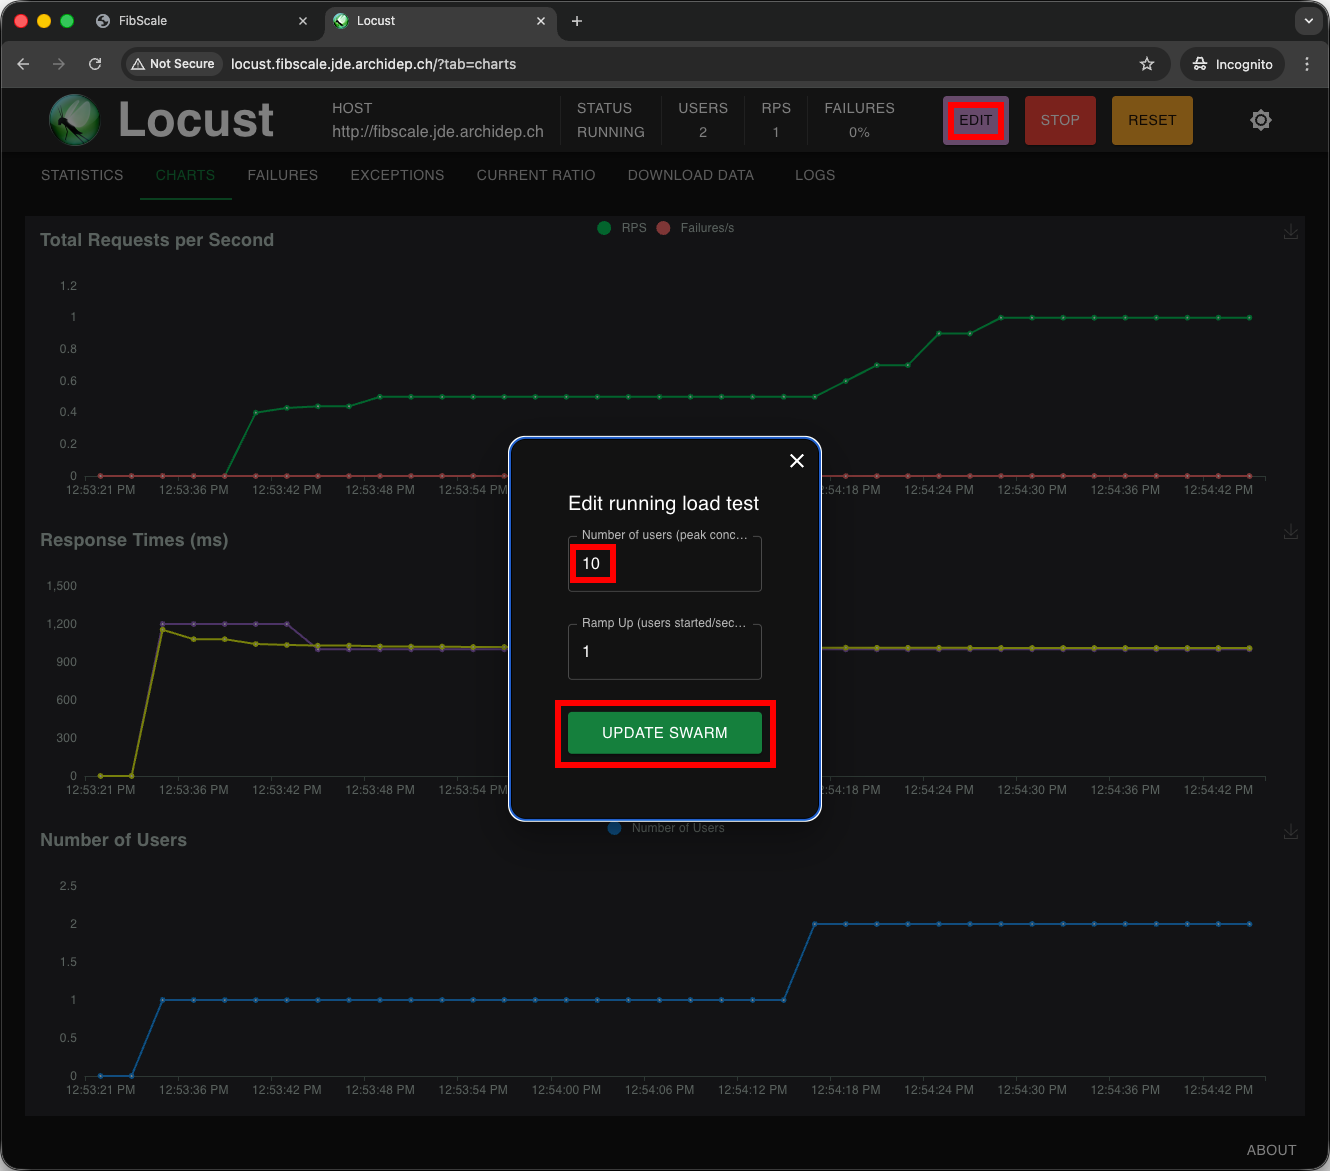Edit the Ramp Up input field
This screenshot has height=1171, width=1330.
tap(664, 651)
